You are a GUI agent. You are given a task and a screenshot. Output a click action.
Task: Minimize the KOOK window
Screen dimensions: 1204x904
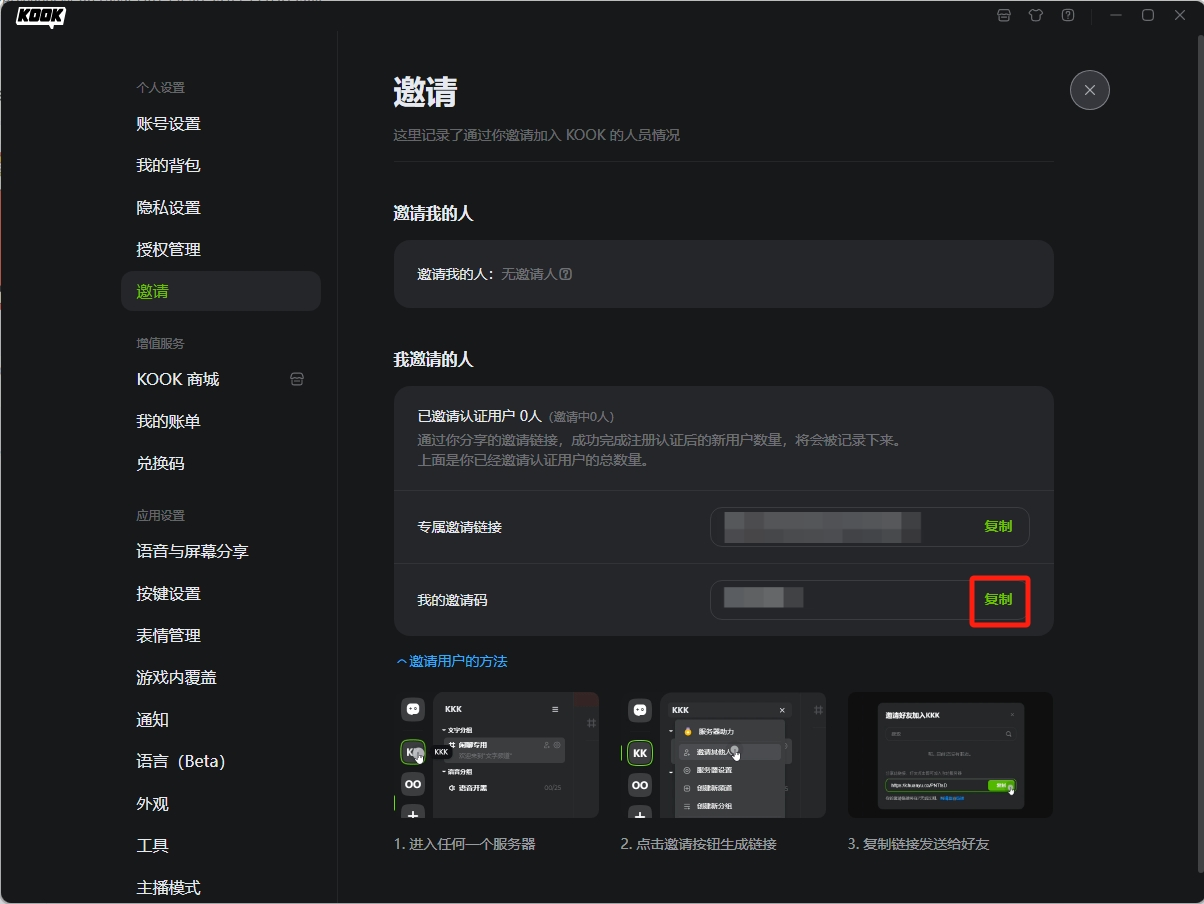pyautogui.click(x=1116, y=15)
